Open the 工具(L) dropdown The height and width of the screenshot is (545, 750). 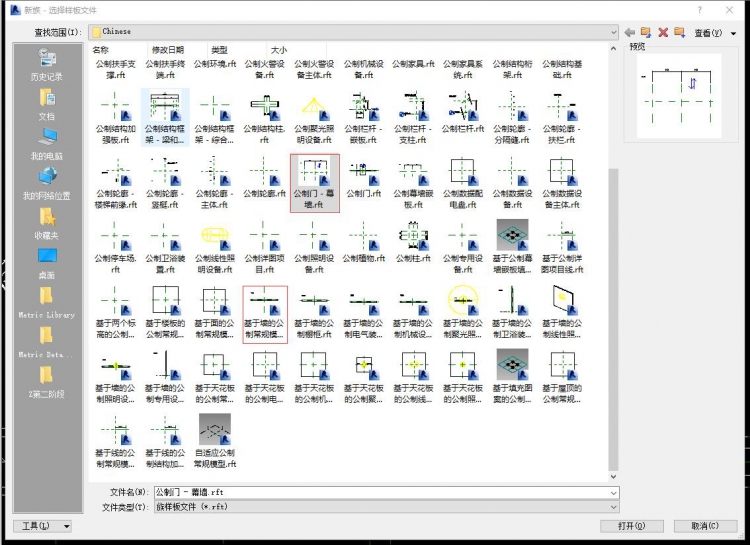tap(42, 526)
